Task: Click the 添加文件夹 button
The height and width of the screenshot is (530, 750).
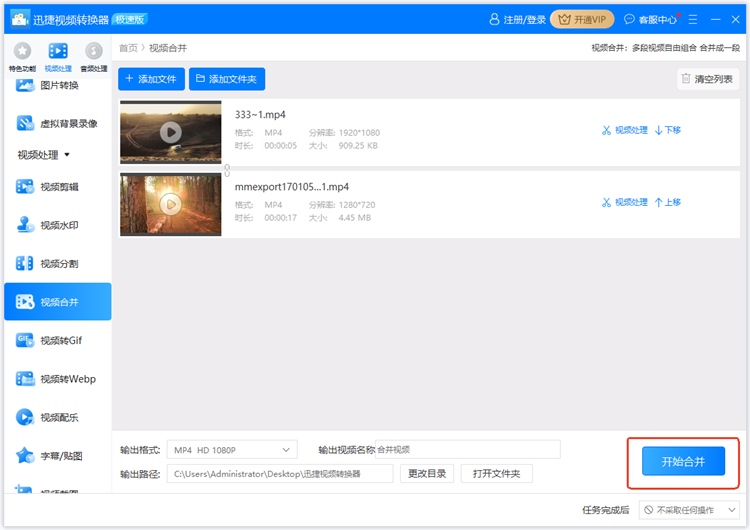Action: [227, 79]
